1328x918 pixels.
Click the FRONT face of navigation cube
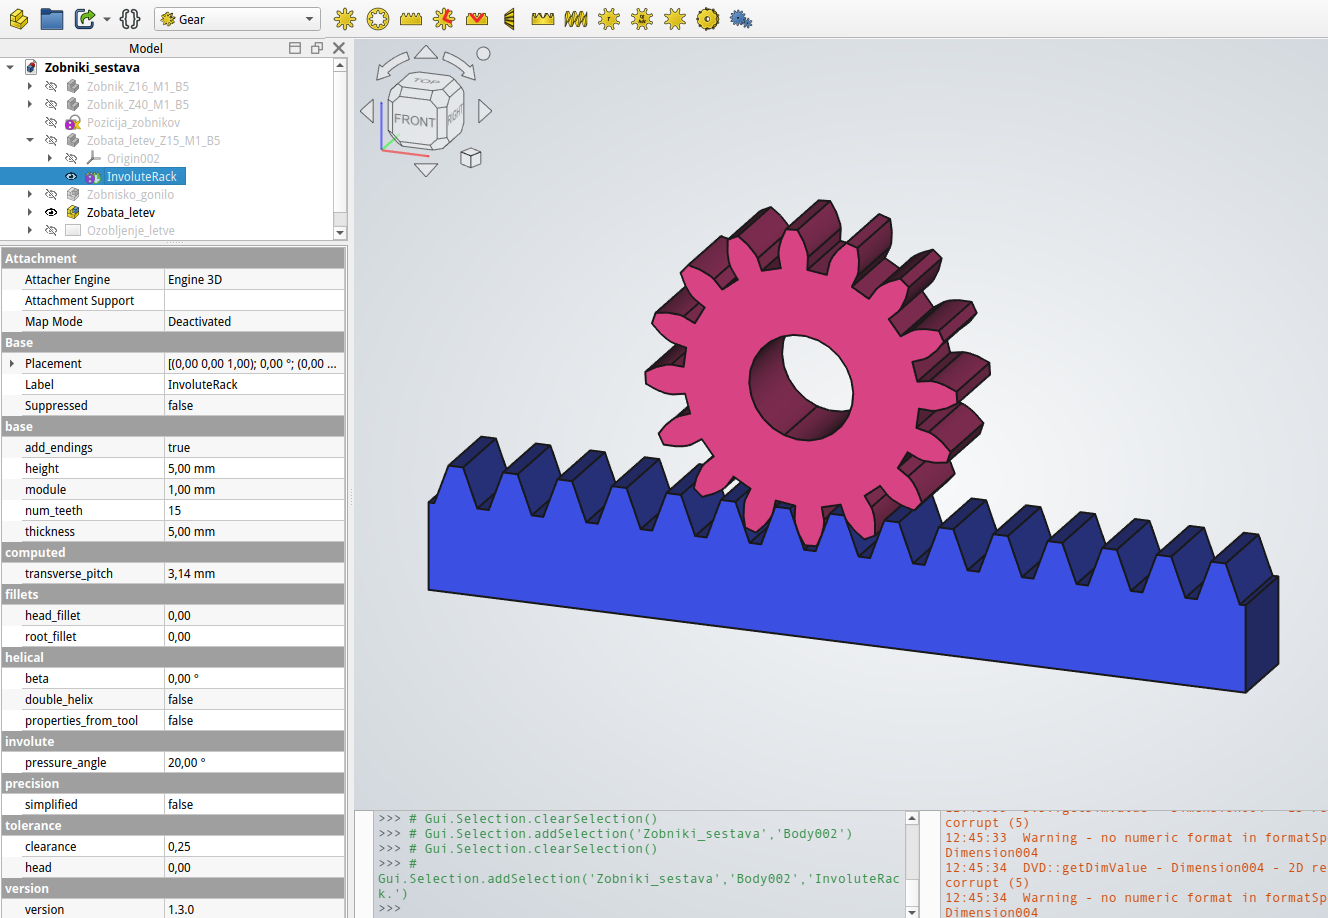click(413, 121)
